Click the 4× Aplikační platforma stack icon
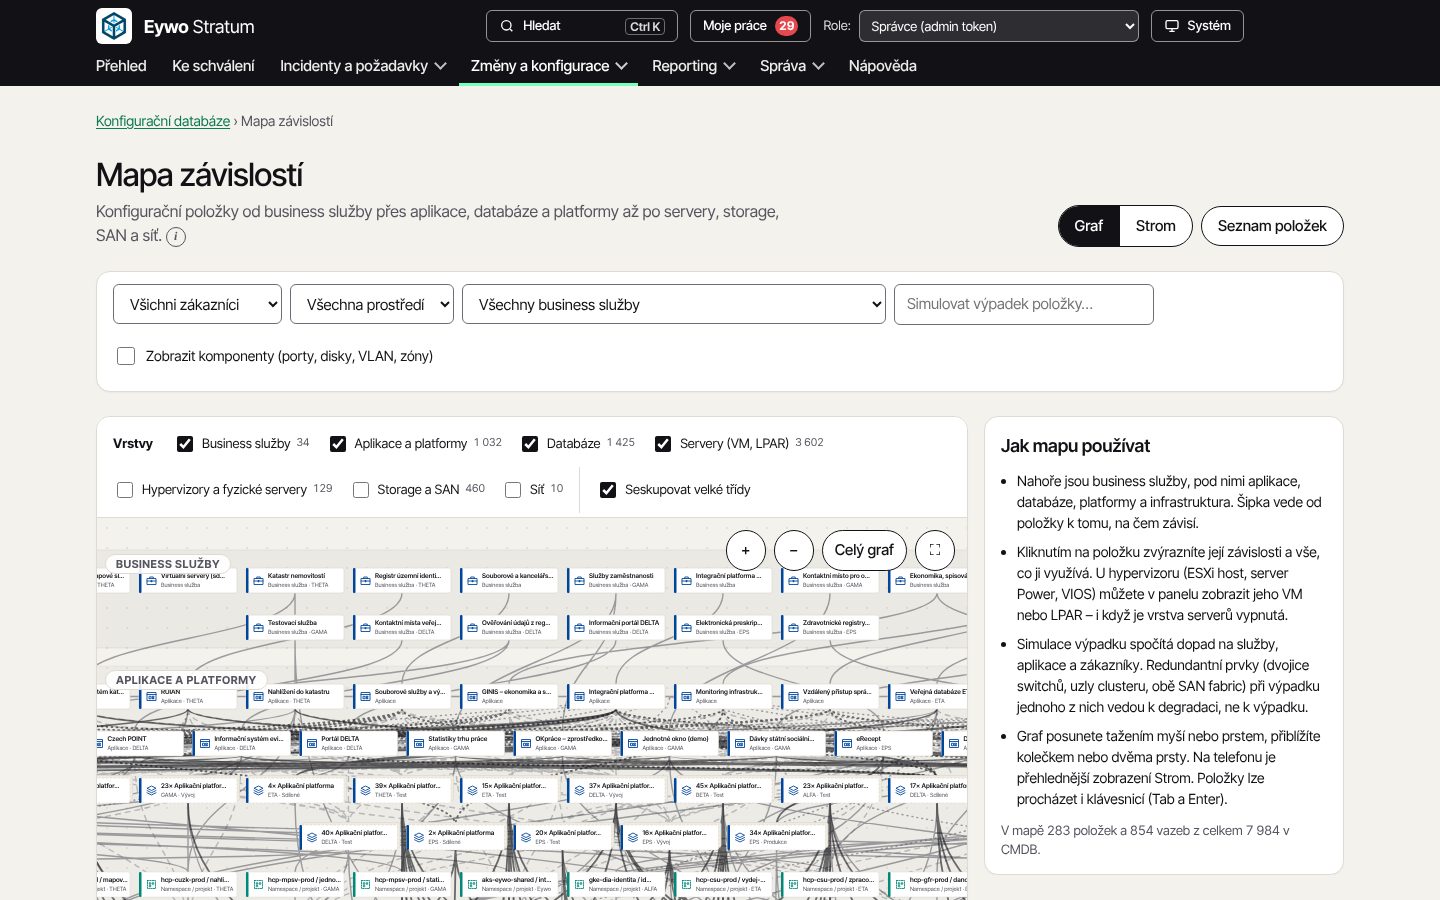 click(x=258, y=790)
